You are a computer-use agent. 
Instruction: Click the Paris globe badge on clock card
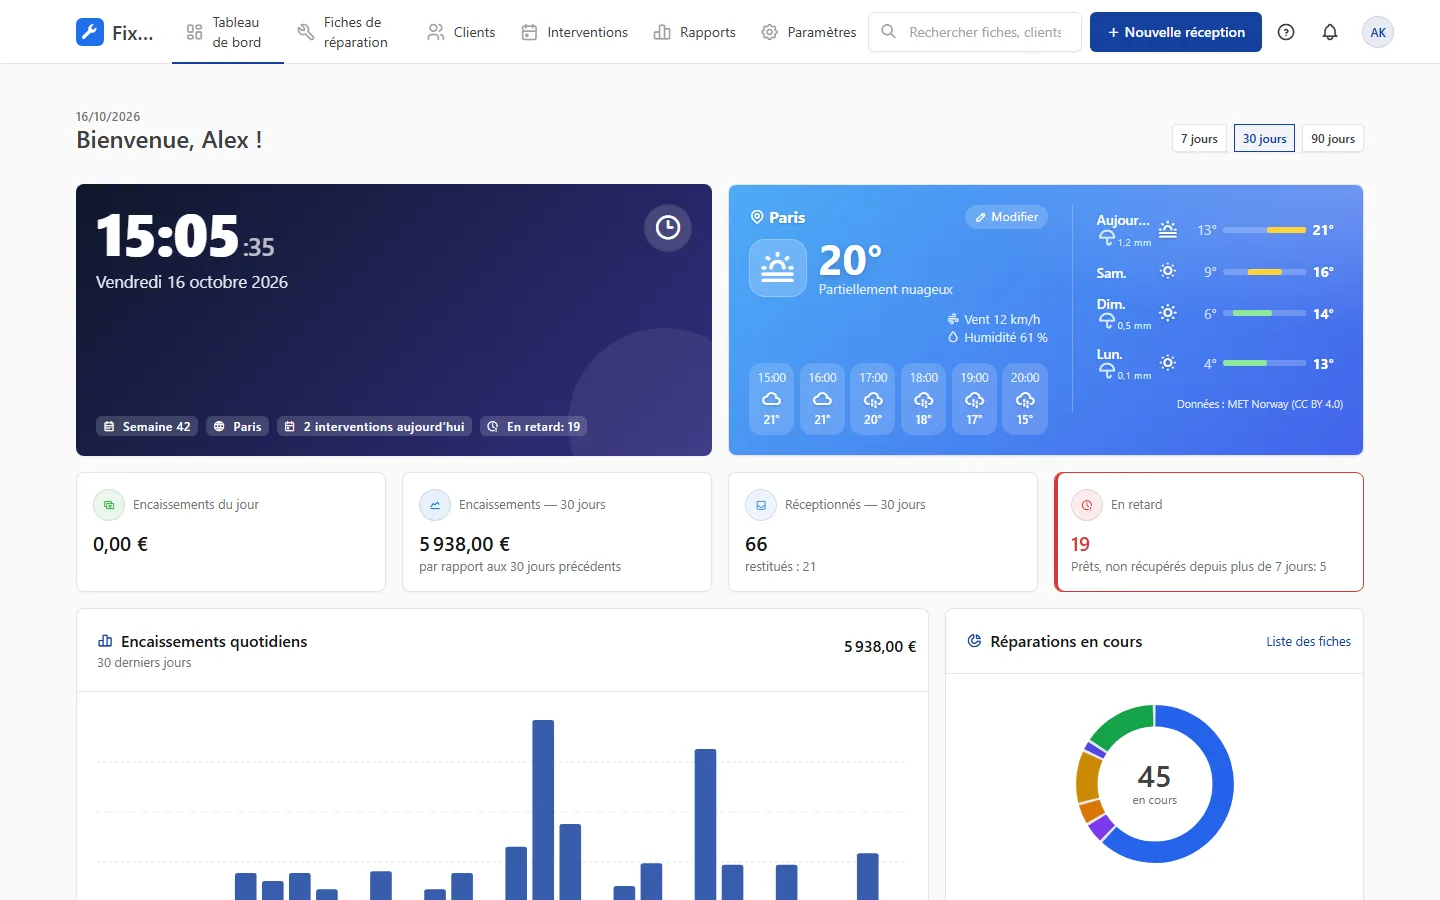click(x=237, y=427)
